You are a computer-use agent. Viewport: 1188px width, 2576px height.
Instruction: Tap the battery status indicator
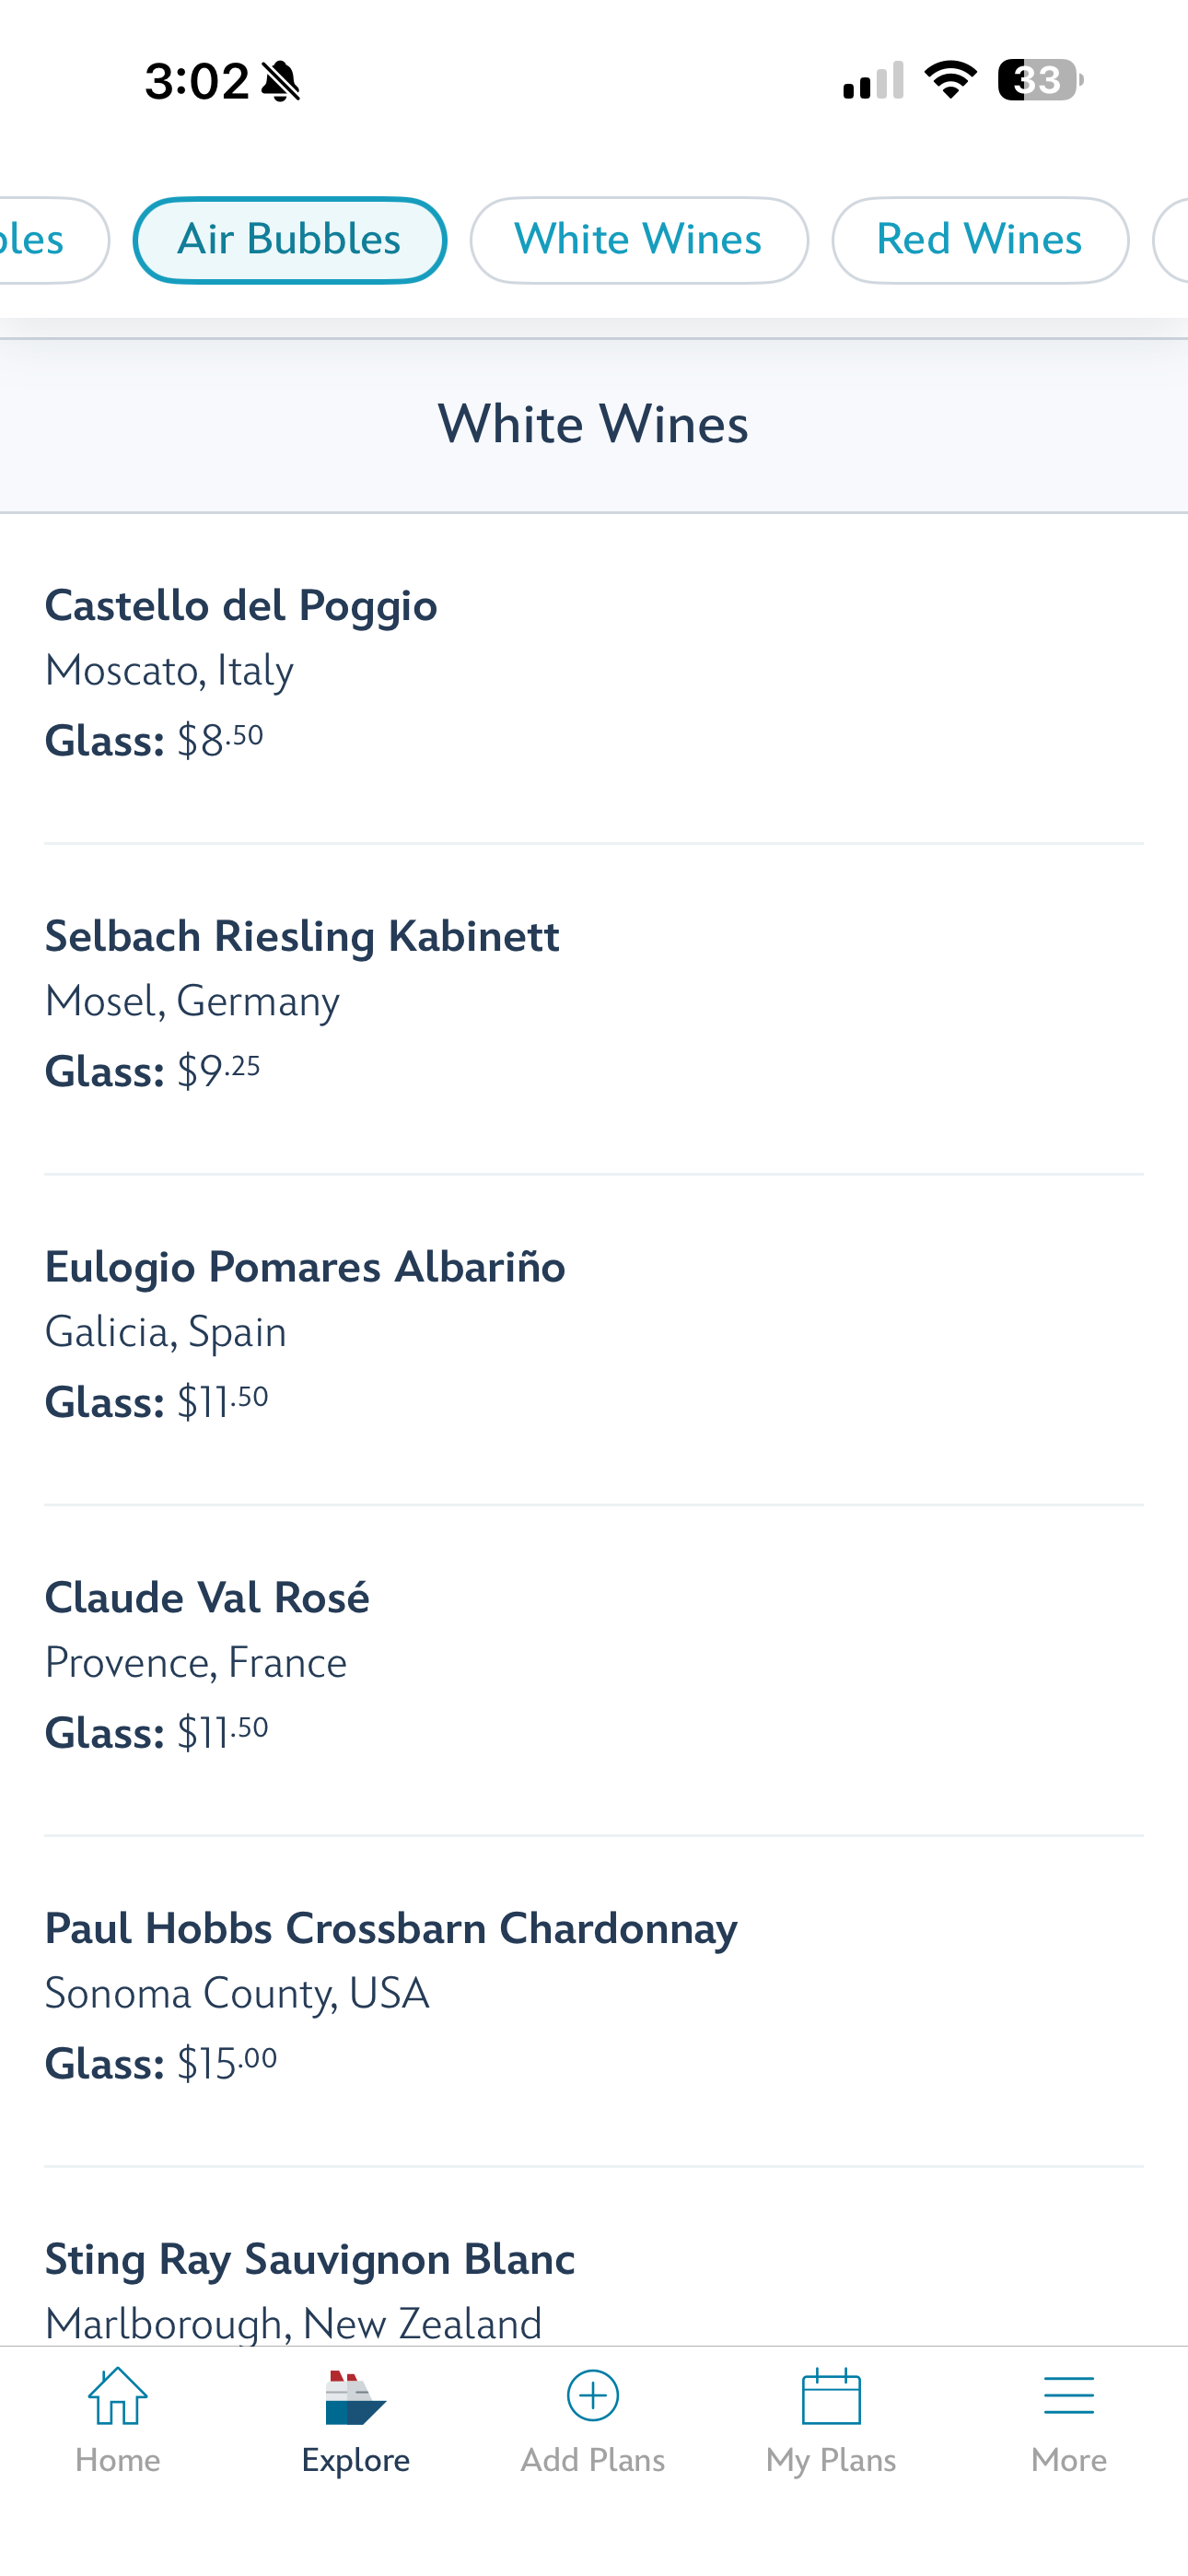pyautogui.click(x=1040, y=80)
